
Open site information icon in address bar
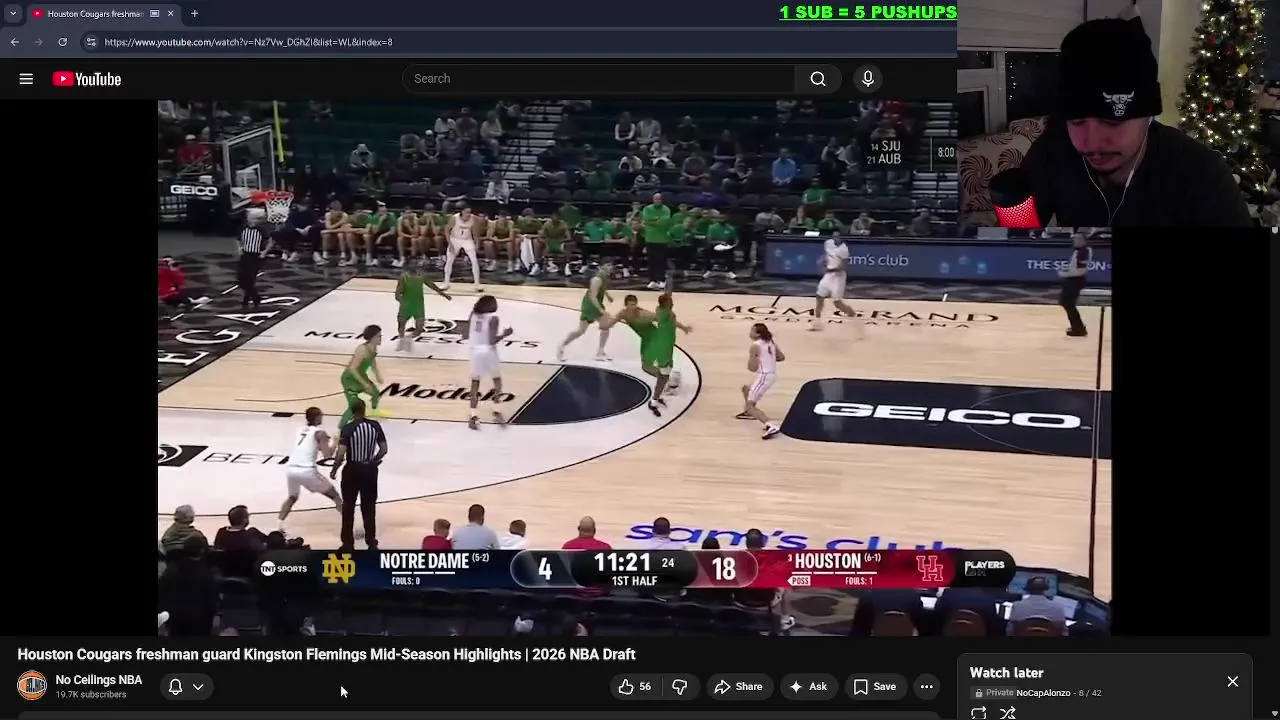[x=91, y=42]
